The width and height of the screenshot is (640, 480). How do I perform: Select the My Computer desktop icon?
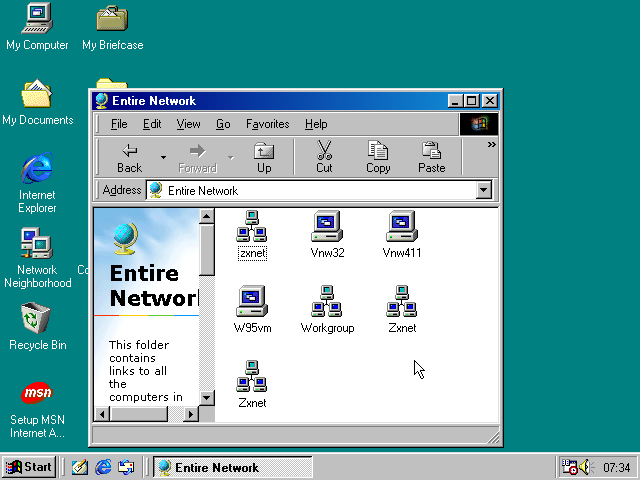point(37,27)
